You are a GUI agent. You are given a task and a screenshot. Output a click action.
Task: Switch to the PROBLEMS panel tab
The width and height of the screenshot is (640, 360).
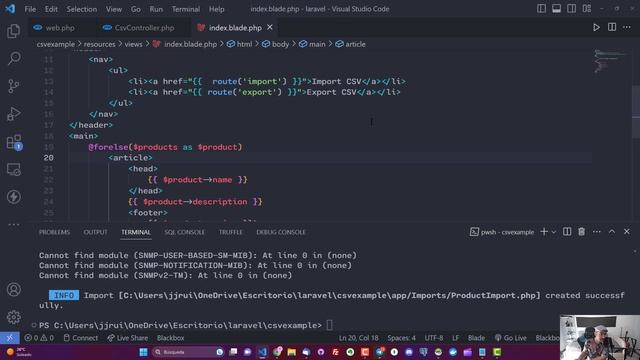click(54, 232)
